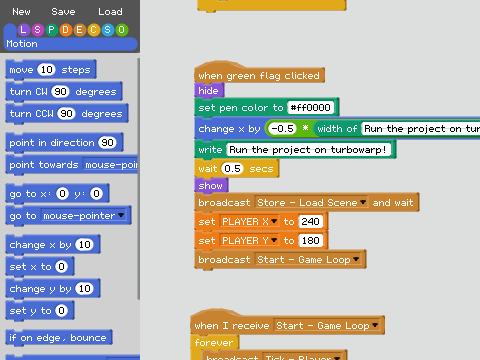Select the orange D category circle
The height and width of the screenshot is (360, 480).
pyautogui.click(x=65, y=30)
